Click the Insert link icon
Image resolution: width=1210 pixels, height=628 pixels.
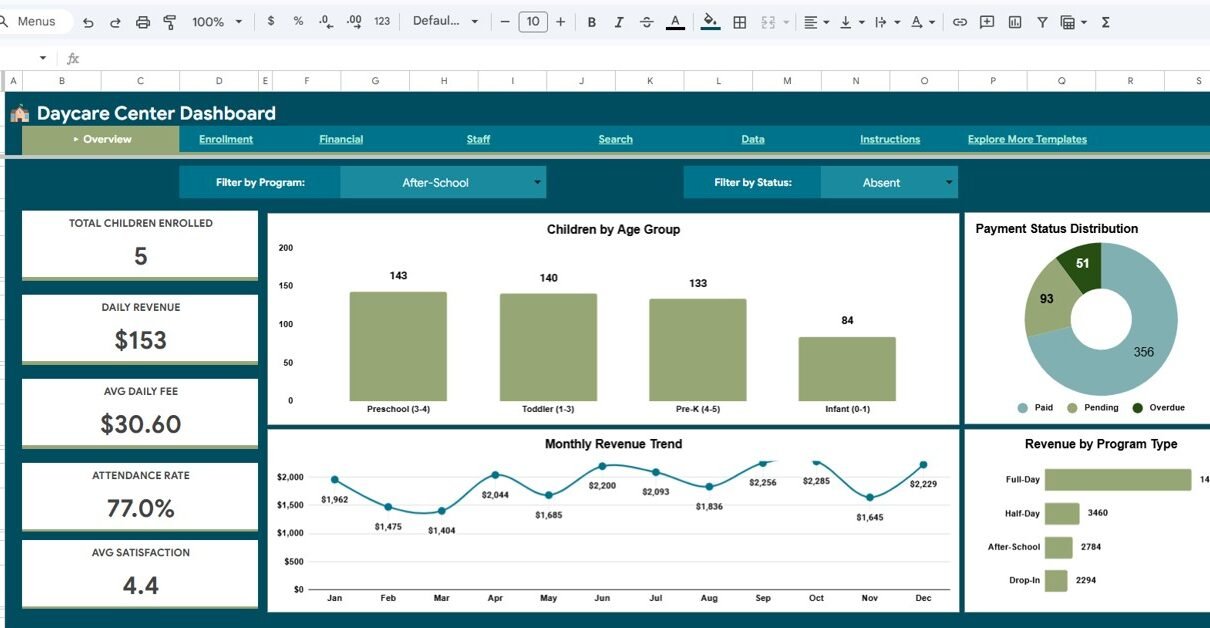click(x=960, y=22)
